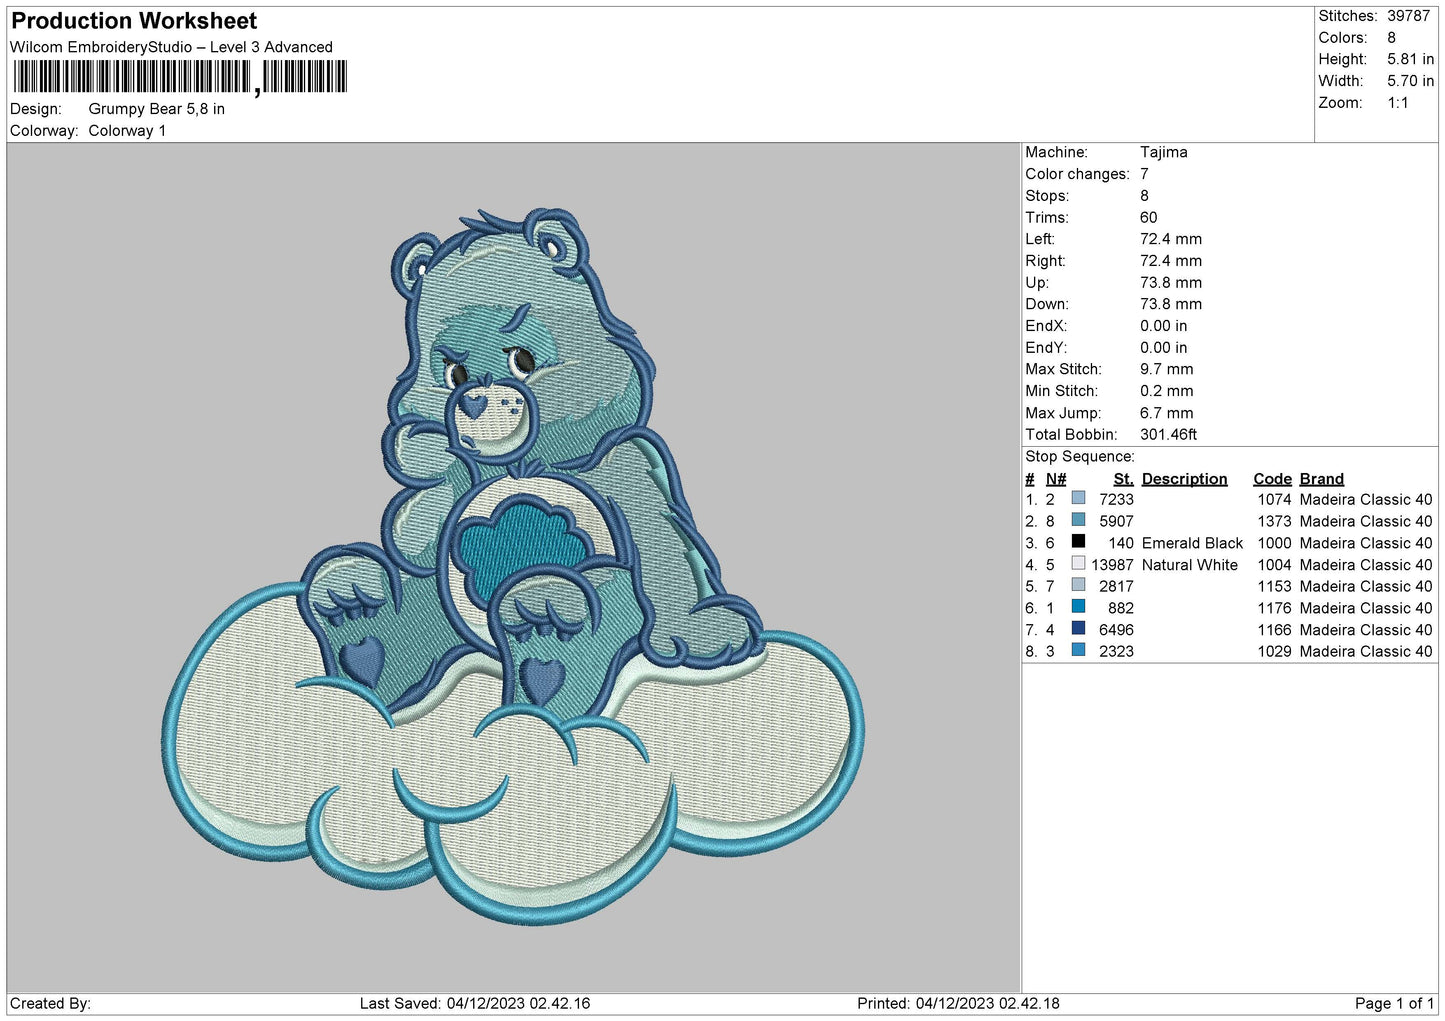Click the grey-blue swatch for code 1153

(x=1078, y=585)
